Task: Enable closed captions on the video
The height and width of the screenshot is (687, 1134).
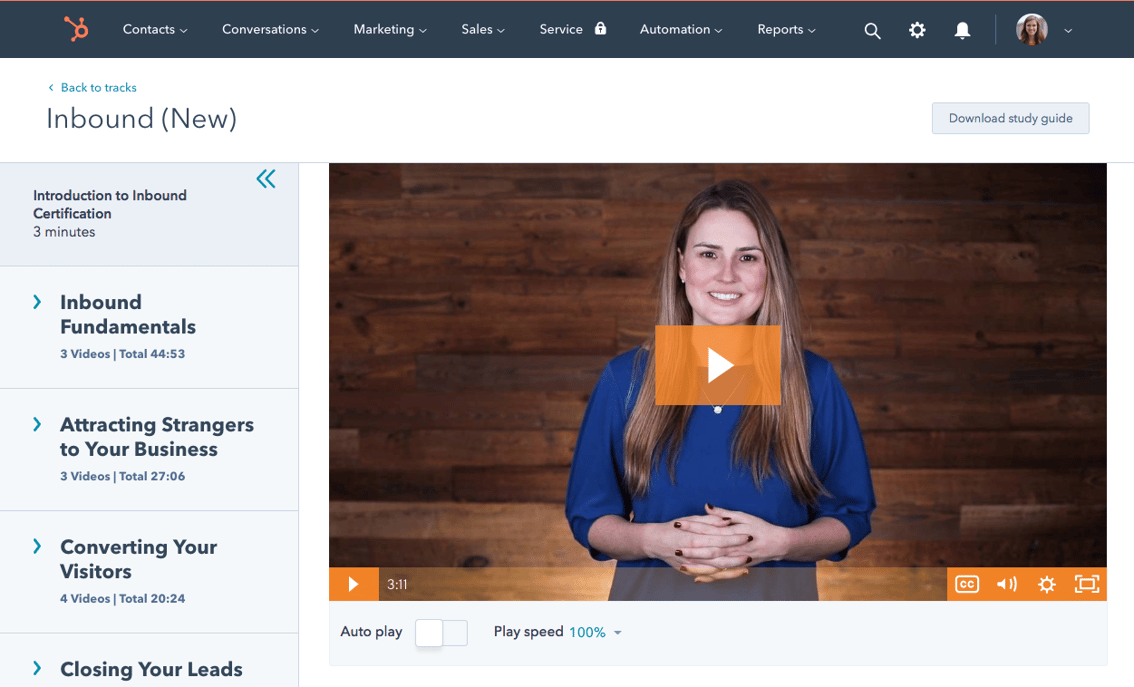Action: 966,583
